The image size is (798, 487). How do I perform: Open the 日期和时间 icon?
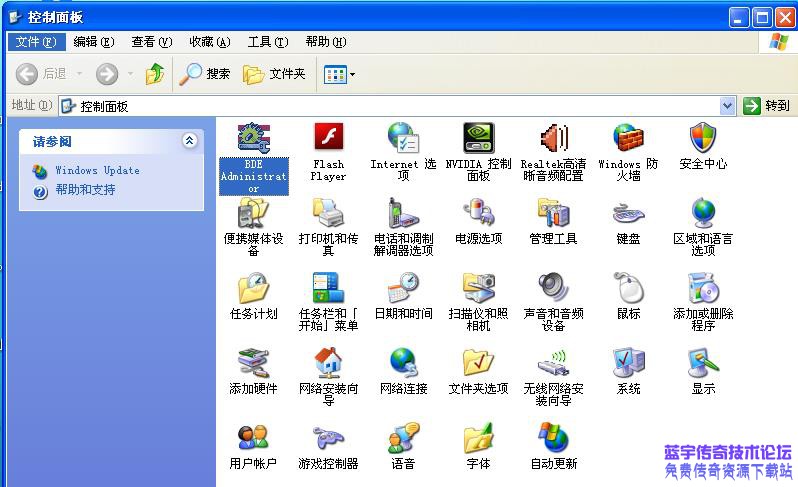(403, 289)
